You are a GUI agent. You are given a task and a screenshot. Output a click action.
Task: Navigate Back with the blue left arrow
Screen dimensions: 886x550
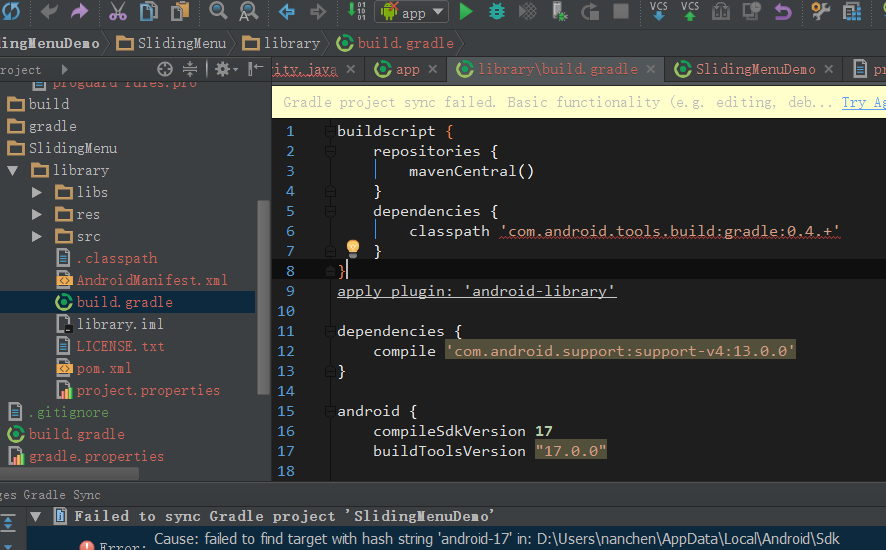click(287, 11)
